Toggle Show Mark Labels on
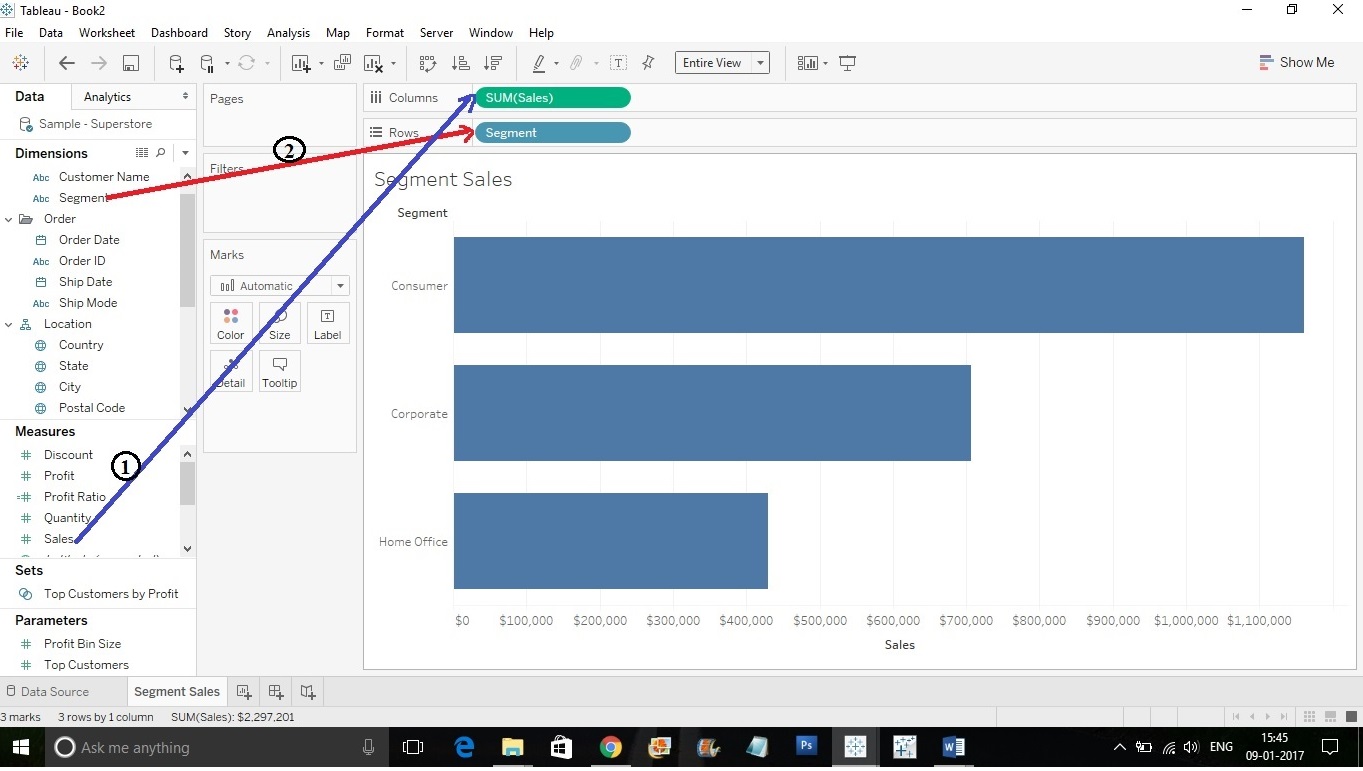Image resolution: width=1363 pixels, height=771 pixels. [x=618, y=62]
